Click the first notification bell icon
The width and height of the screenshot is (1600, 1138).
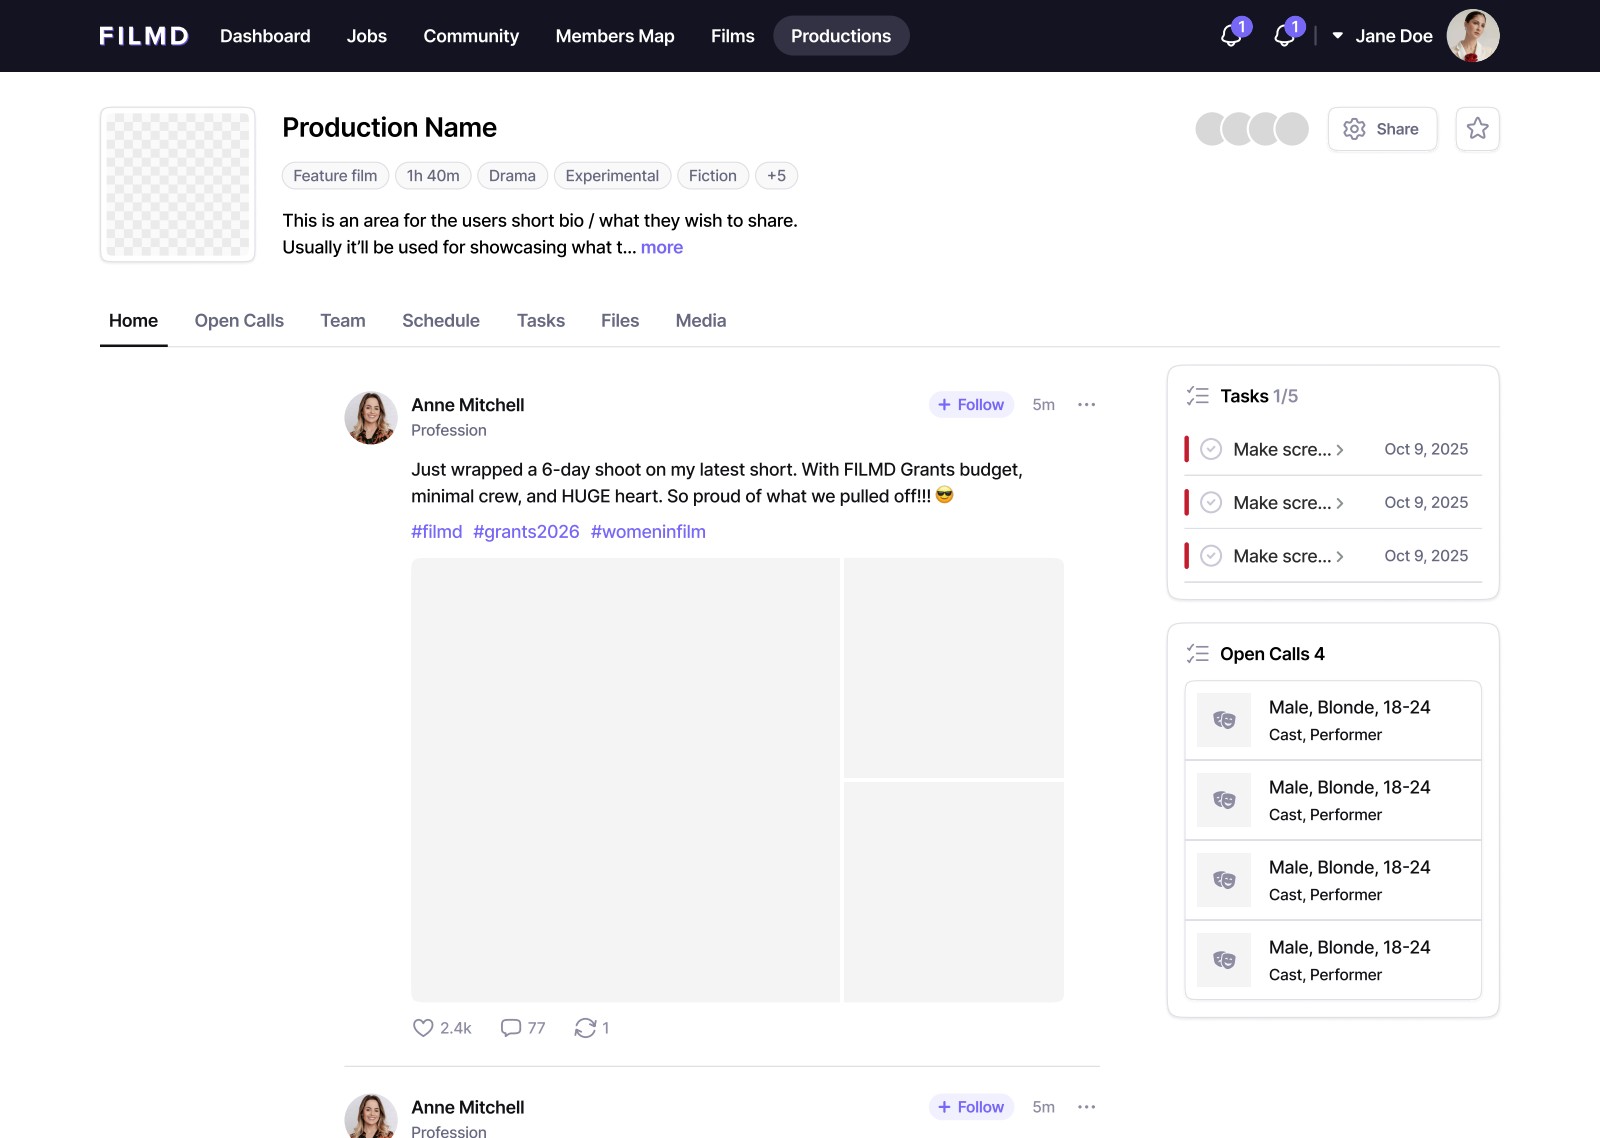1231,36
